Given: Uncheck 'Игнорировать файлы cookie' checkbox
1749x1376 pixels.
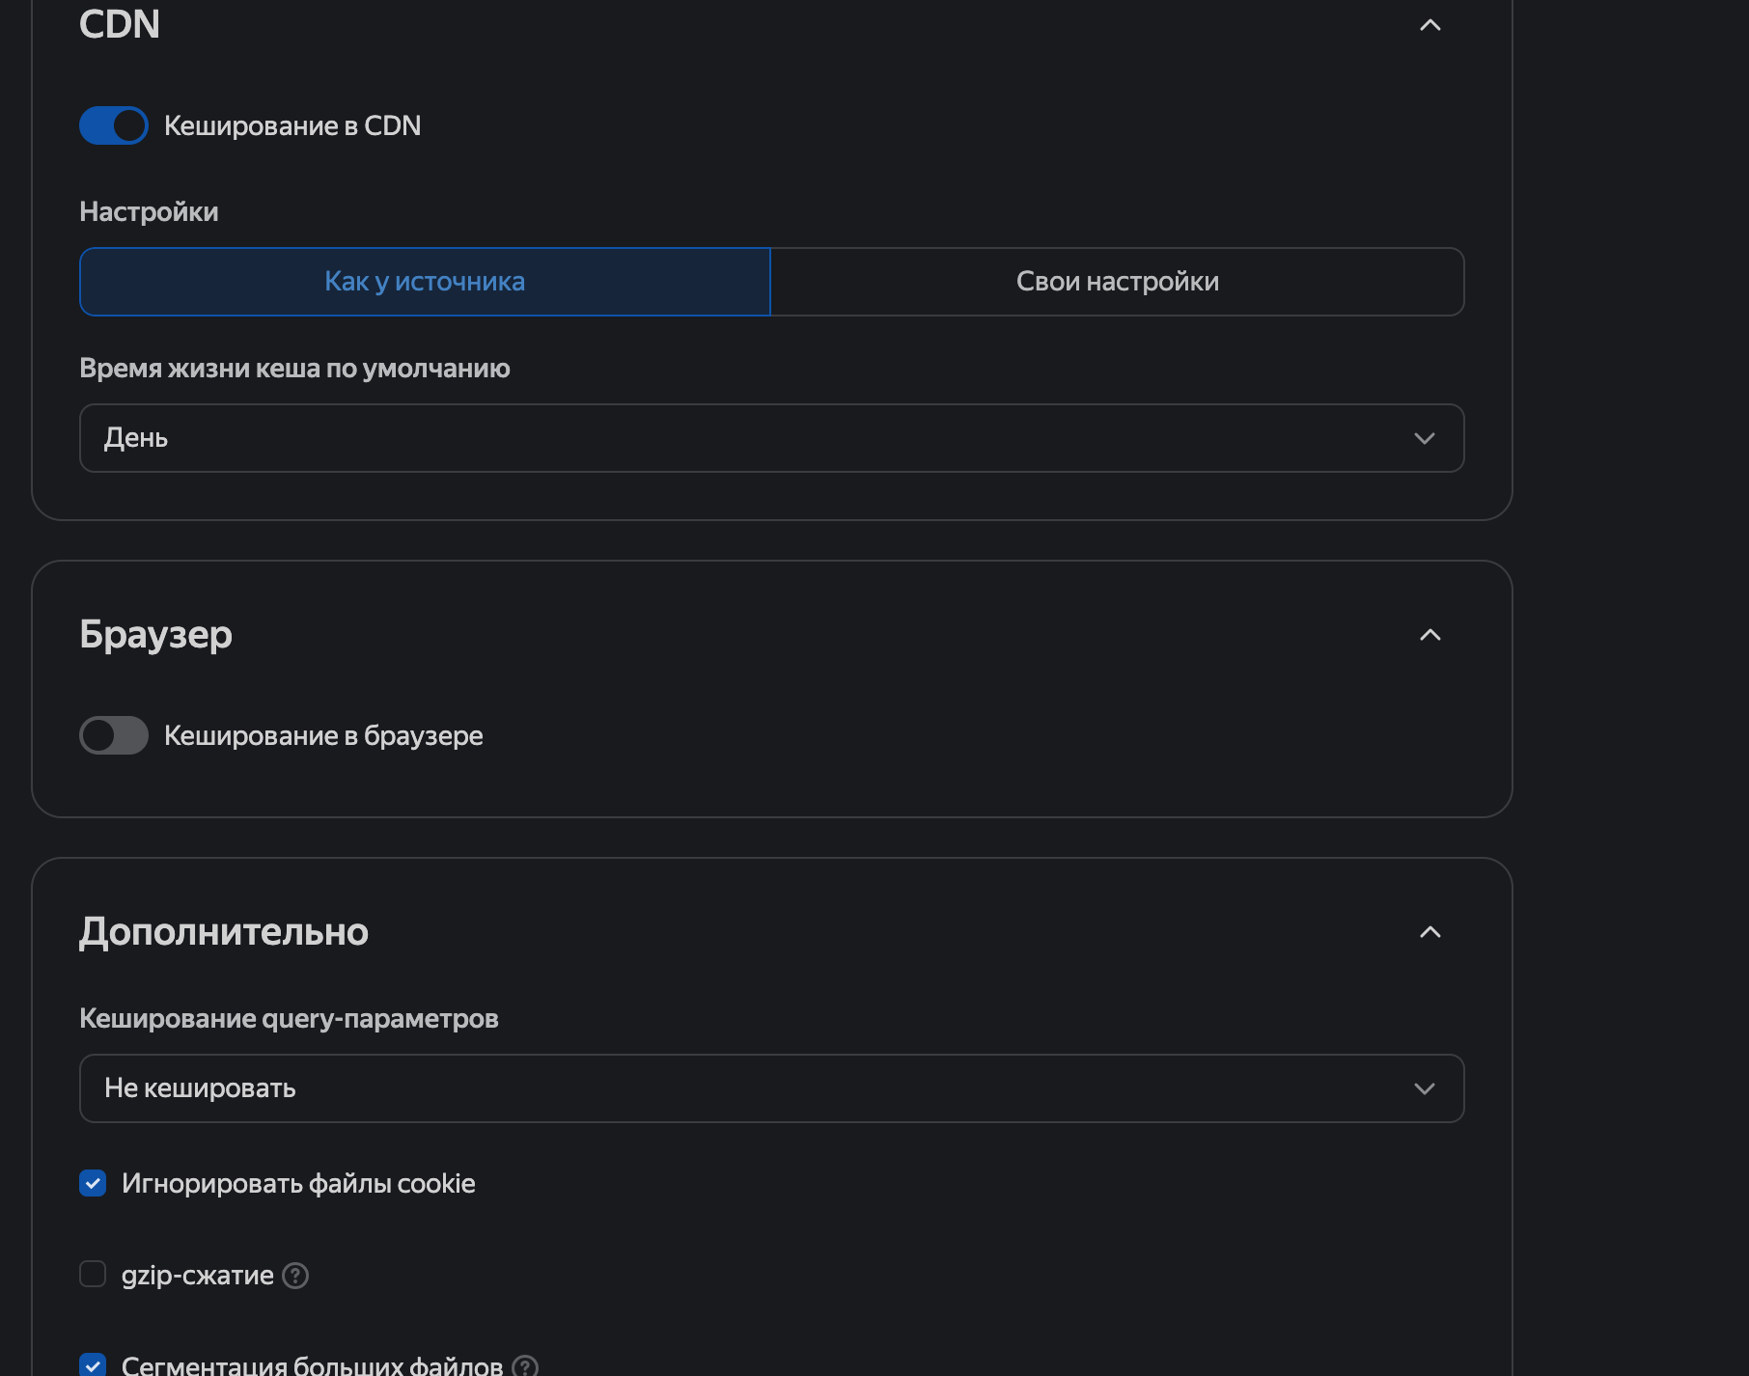Looking at the screenshot, I should point(93,1183).
